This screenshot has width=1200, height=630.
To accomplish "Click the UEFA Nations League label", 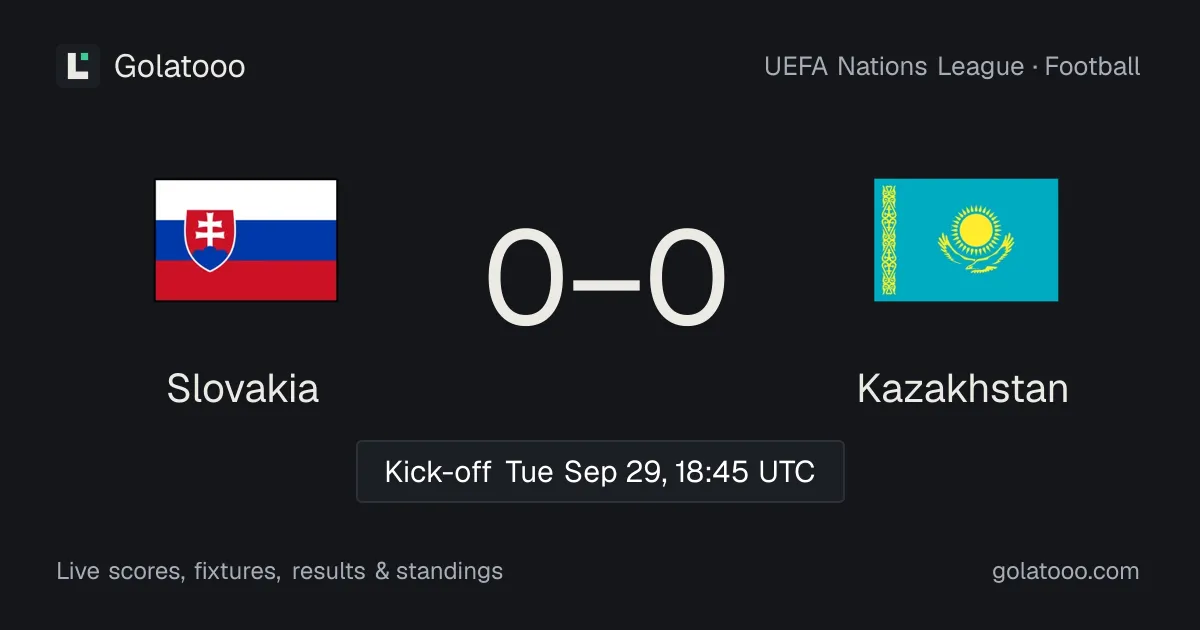I will pyautogui.click(x=894, y=66).
